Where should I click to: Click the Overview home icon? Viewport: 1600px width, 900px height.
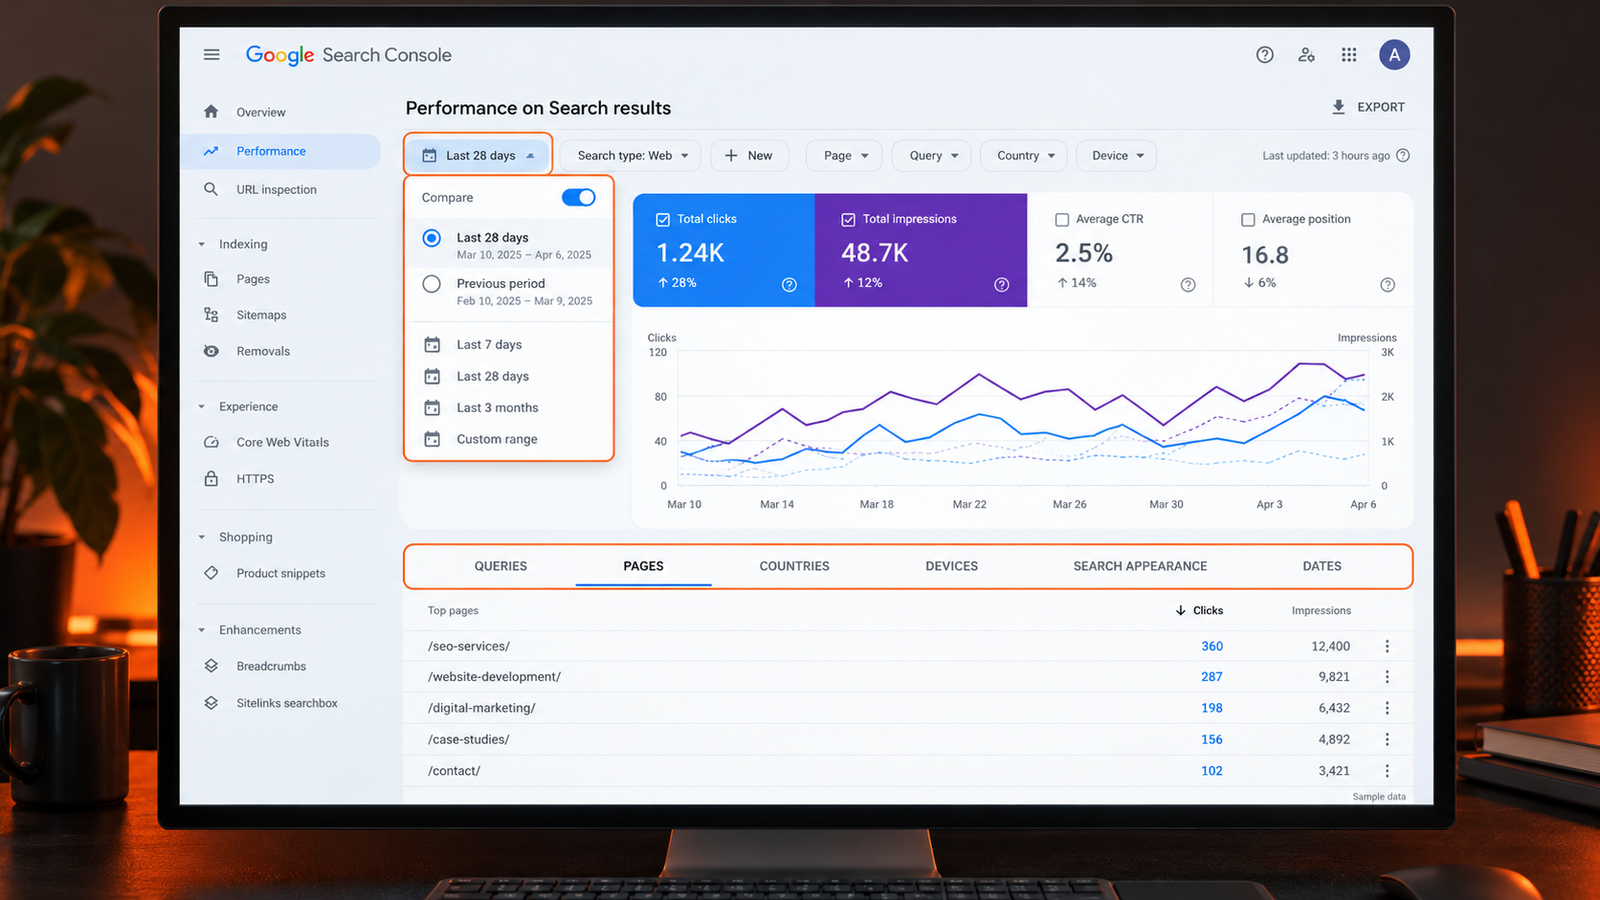[211, 112]
